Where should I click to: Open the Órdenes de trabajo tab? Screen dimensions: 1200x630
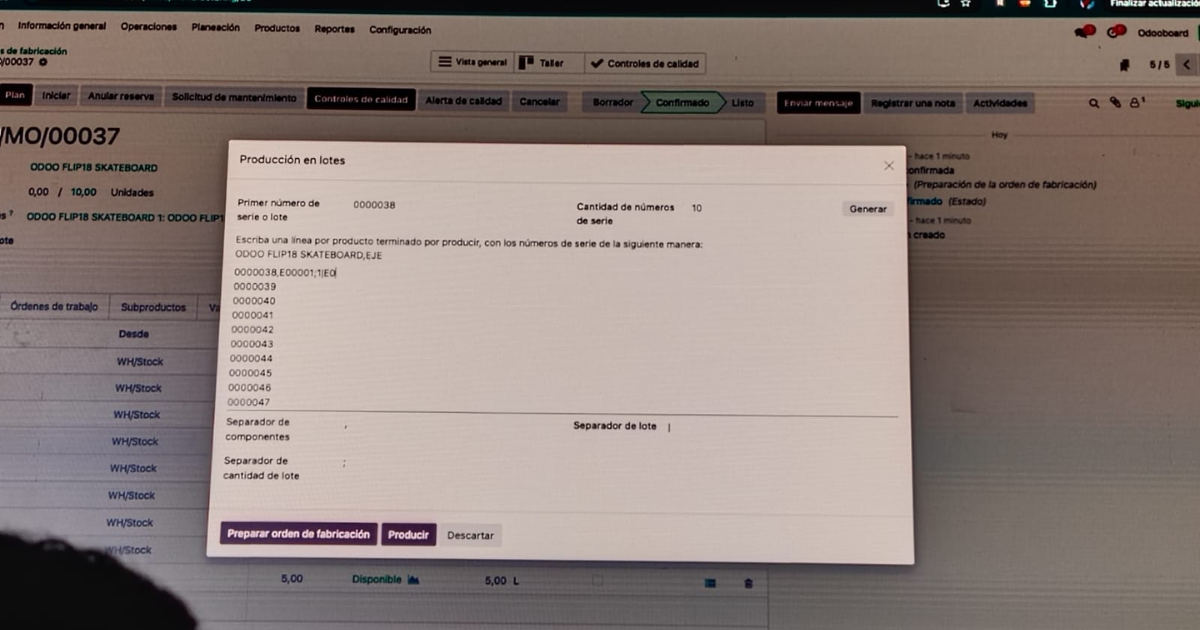[x=54, y=307]
